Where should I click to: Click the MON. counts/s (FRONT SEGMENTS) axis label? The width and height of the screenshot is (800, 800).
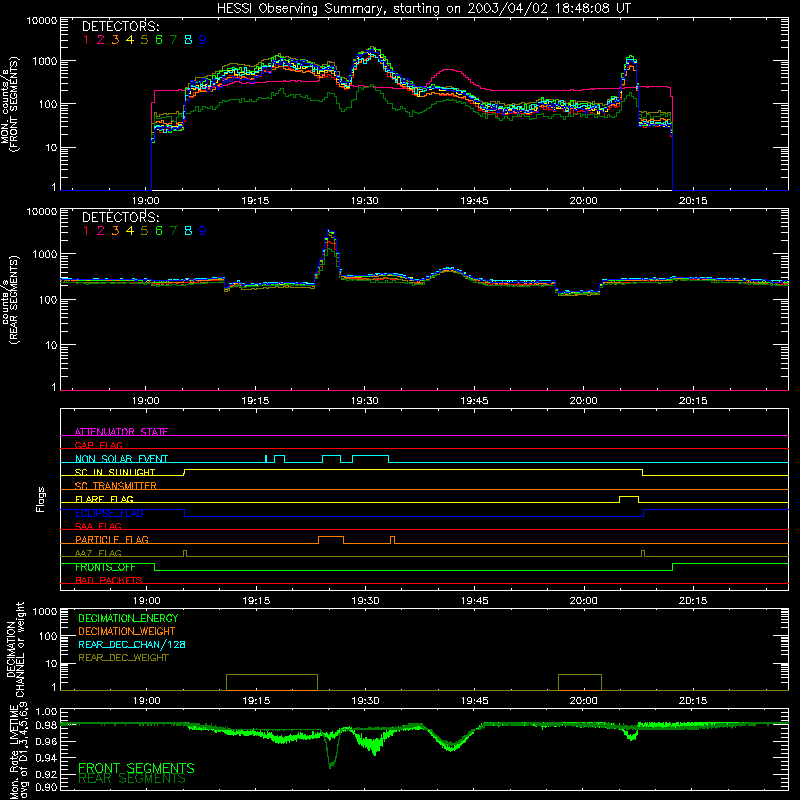tap(9, 104)
